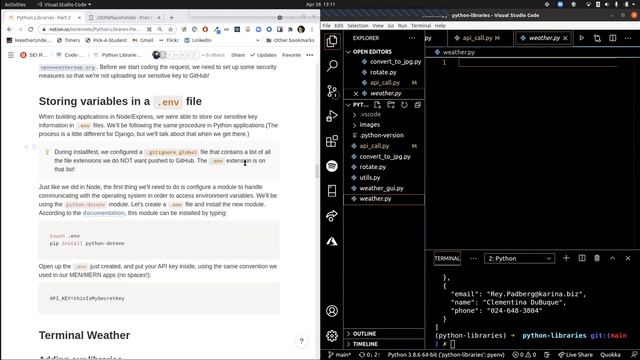Select the terminal dropdown showing 2: Python
The width and height of the screenshot is (640, 360).
520,258
